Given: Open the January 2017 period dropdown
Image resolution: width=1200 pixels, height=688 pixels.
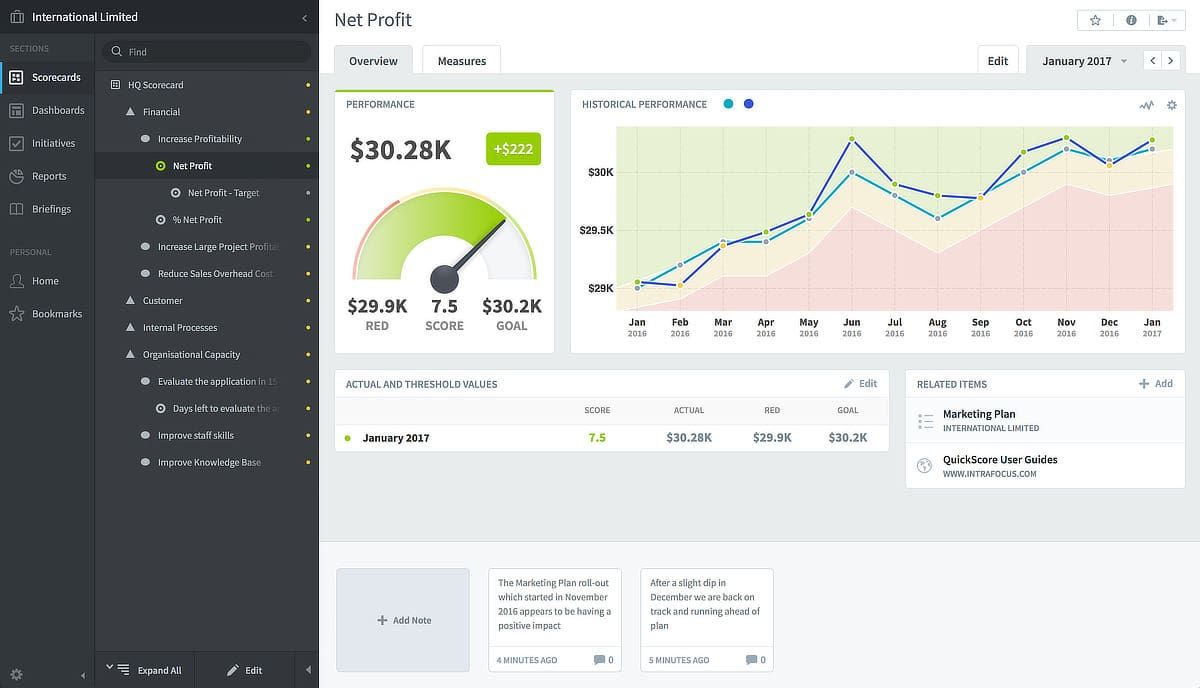Looking at the screenshot, I should [1083, 61].
